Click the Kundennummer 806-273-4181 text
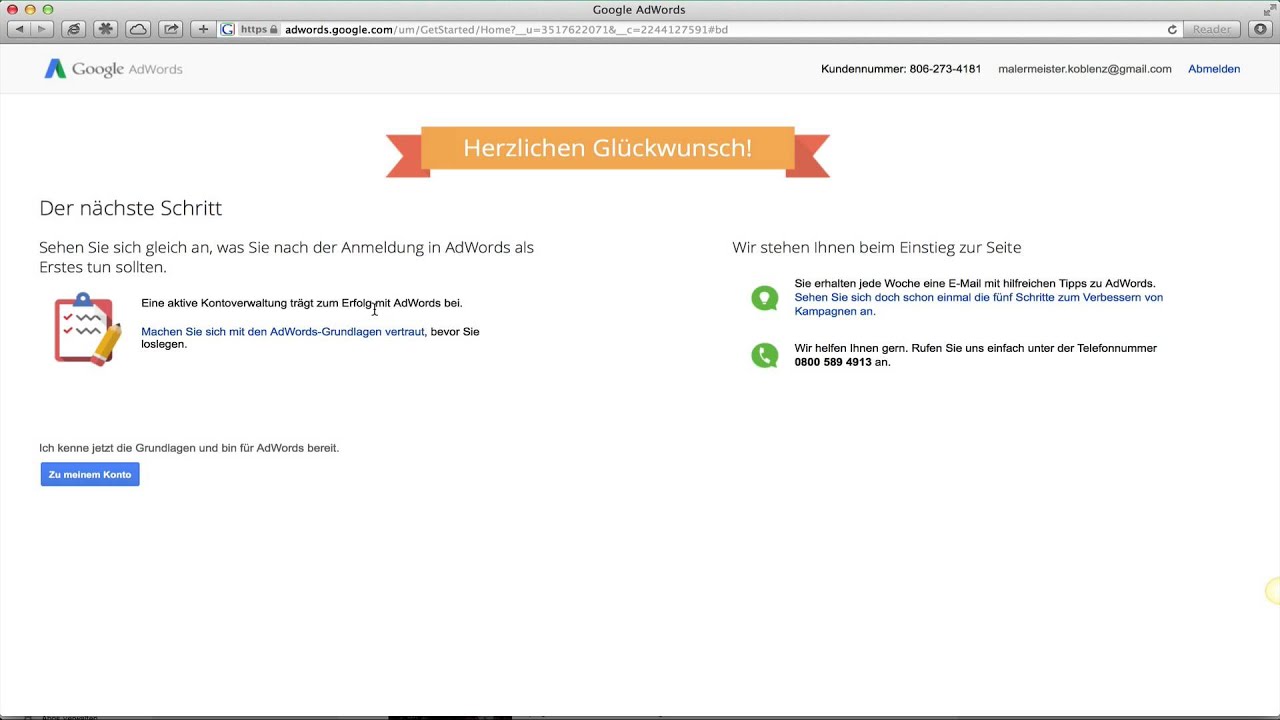The height and width of the screenshot is (720, 1280). pyautogui.click(x=901, y=69)
